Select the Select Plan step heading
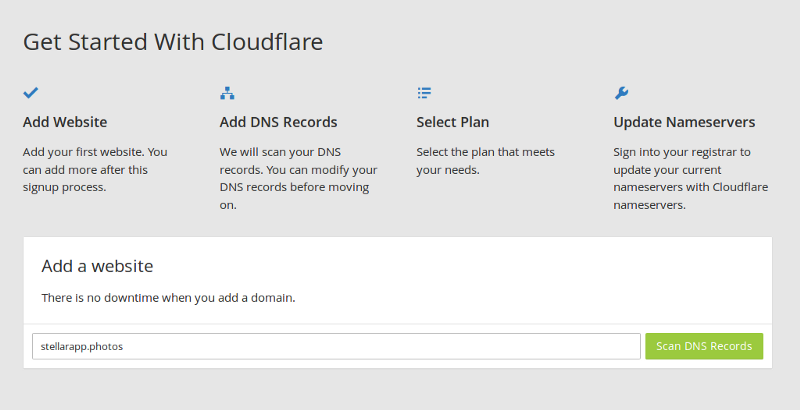The height and width of the screenshot is (410, 800). click(x=453, y=122)
